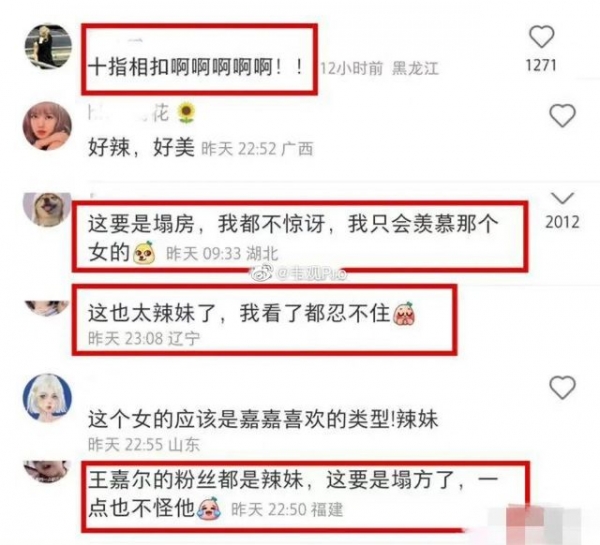The width and height of the screenshot is (600, 545).
Task: Tap the 昨天 22:55 山东 timestamp
Action: pos(144,444)
